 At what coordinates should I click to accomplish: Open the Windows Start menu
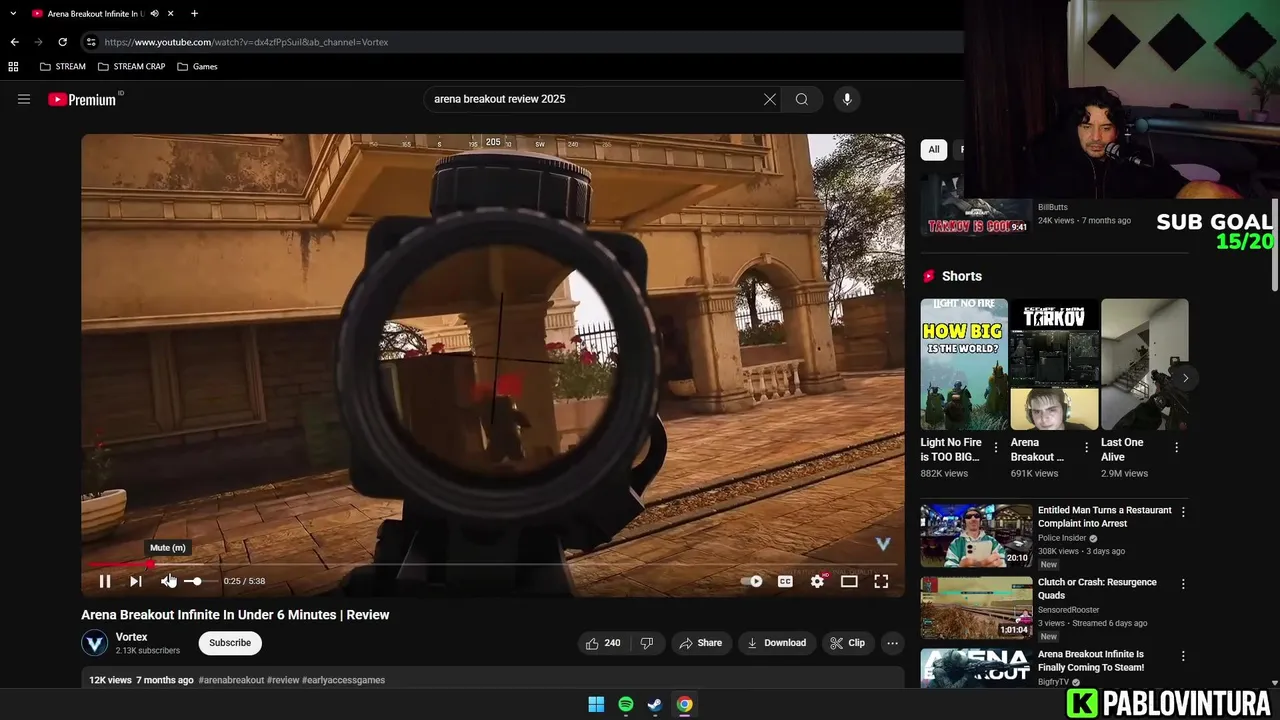[596, 705]
